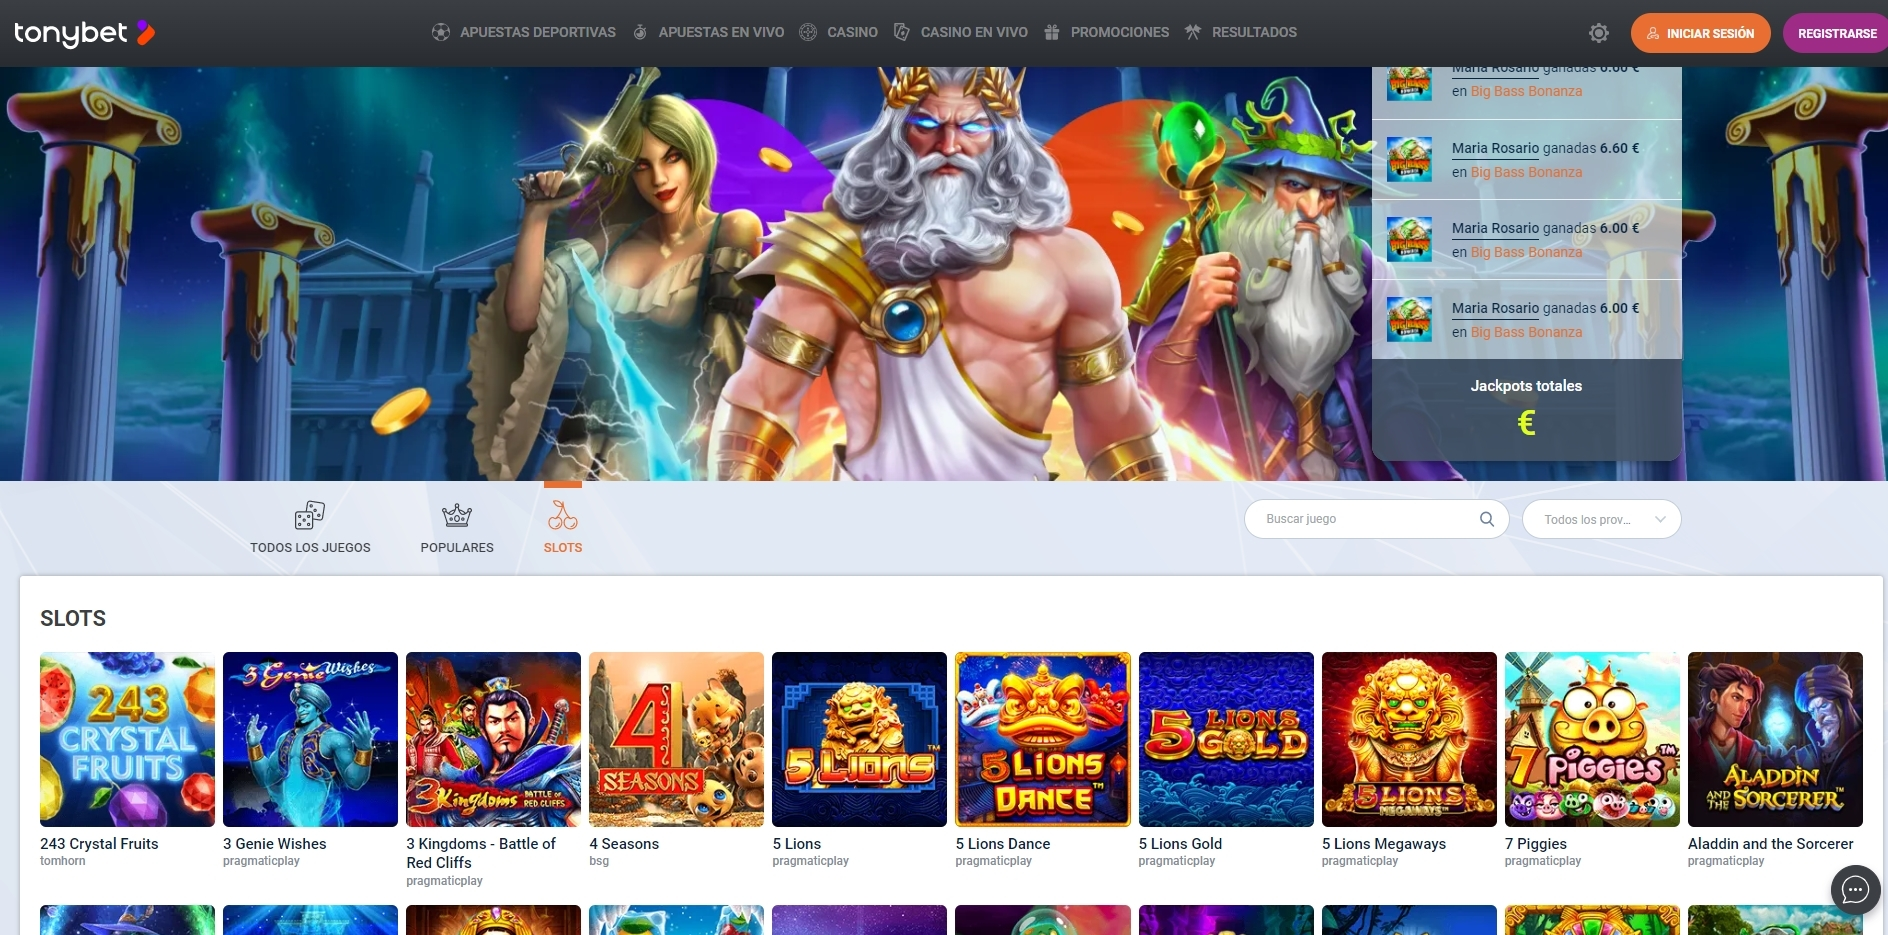The height and width of the screenshot is (935, 1888).
Task: Click the Registrarse button
Action: (x=1836, y=33)
